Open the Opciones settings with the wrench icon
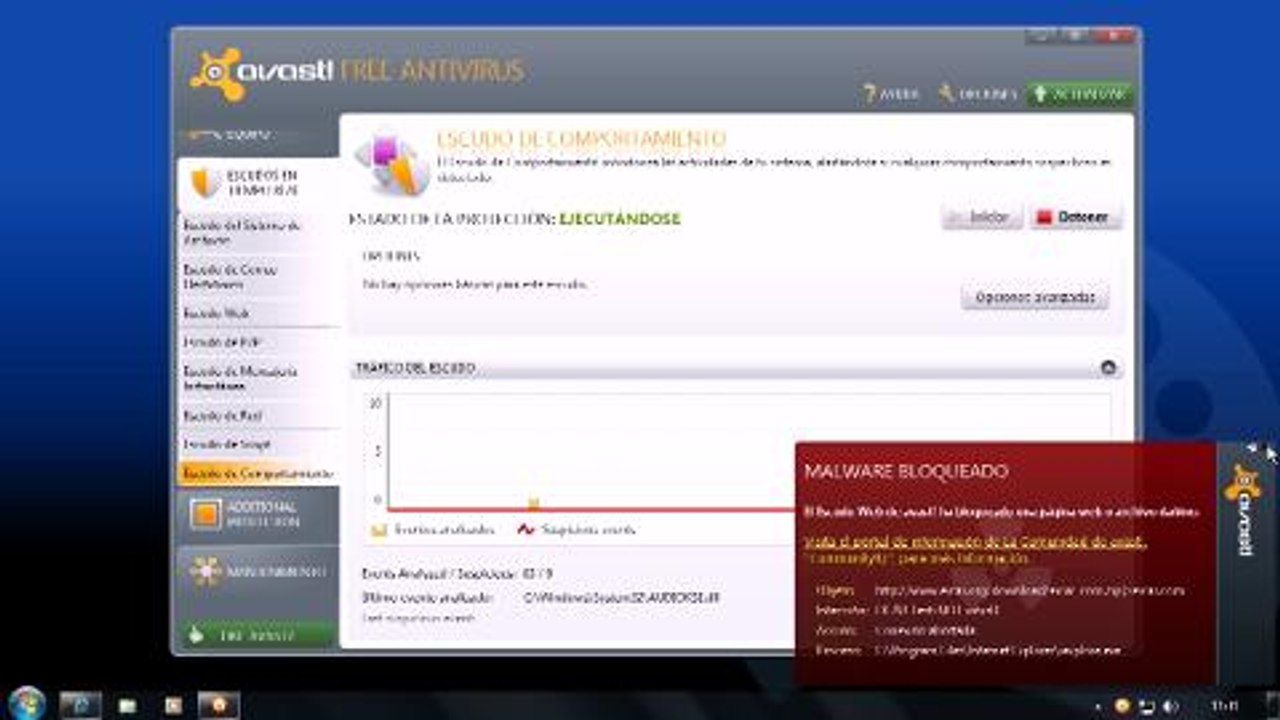 (977, 94)
